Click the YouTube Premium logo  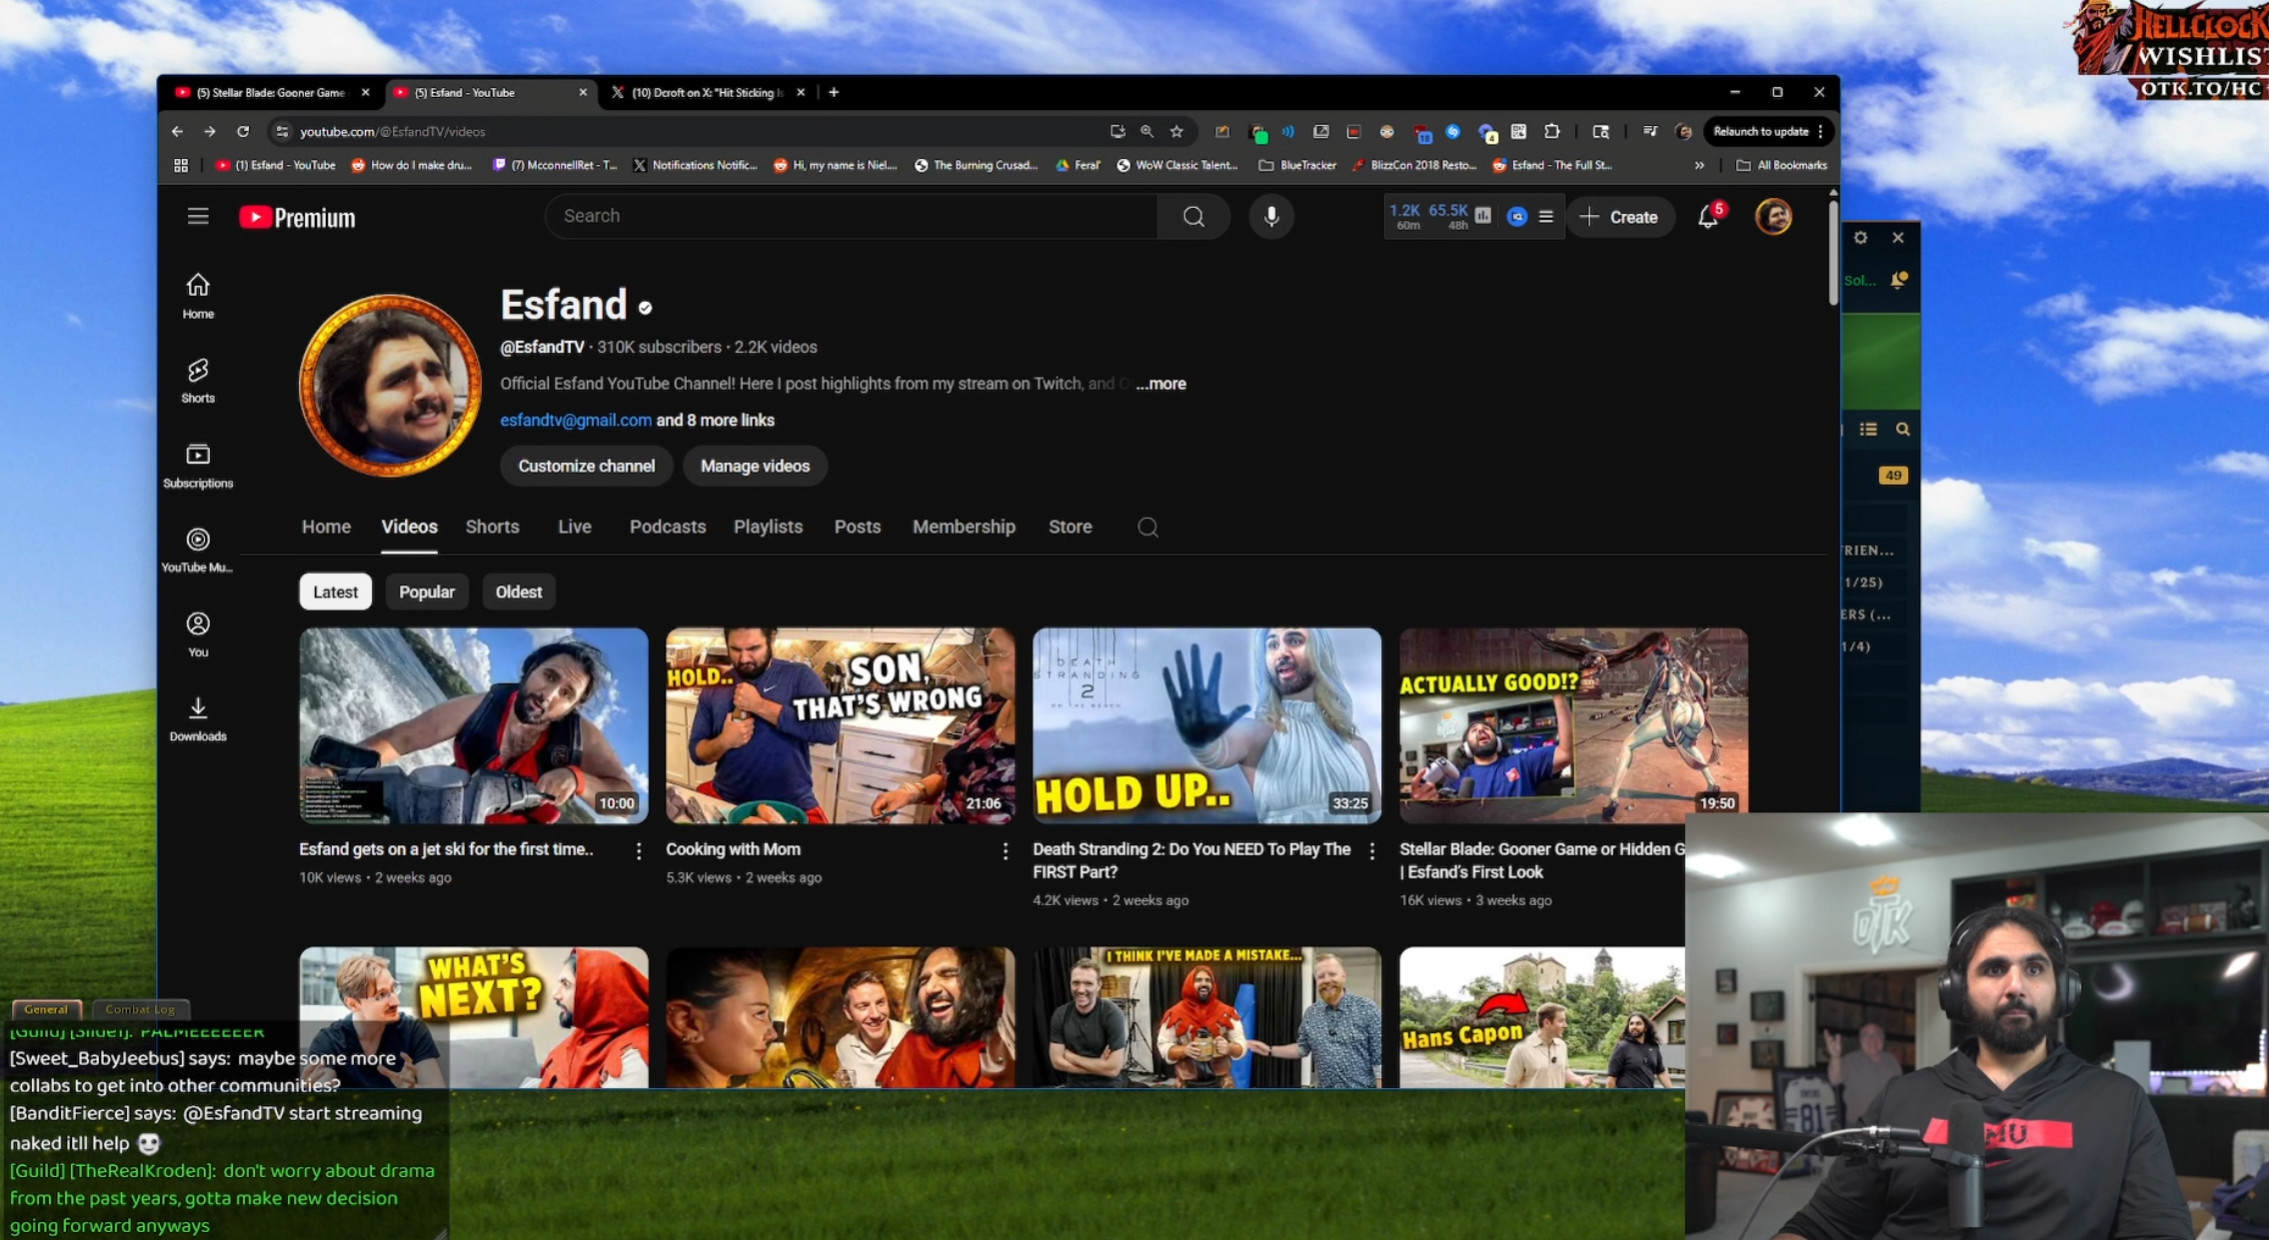click(297, 218)
